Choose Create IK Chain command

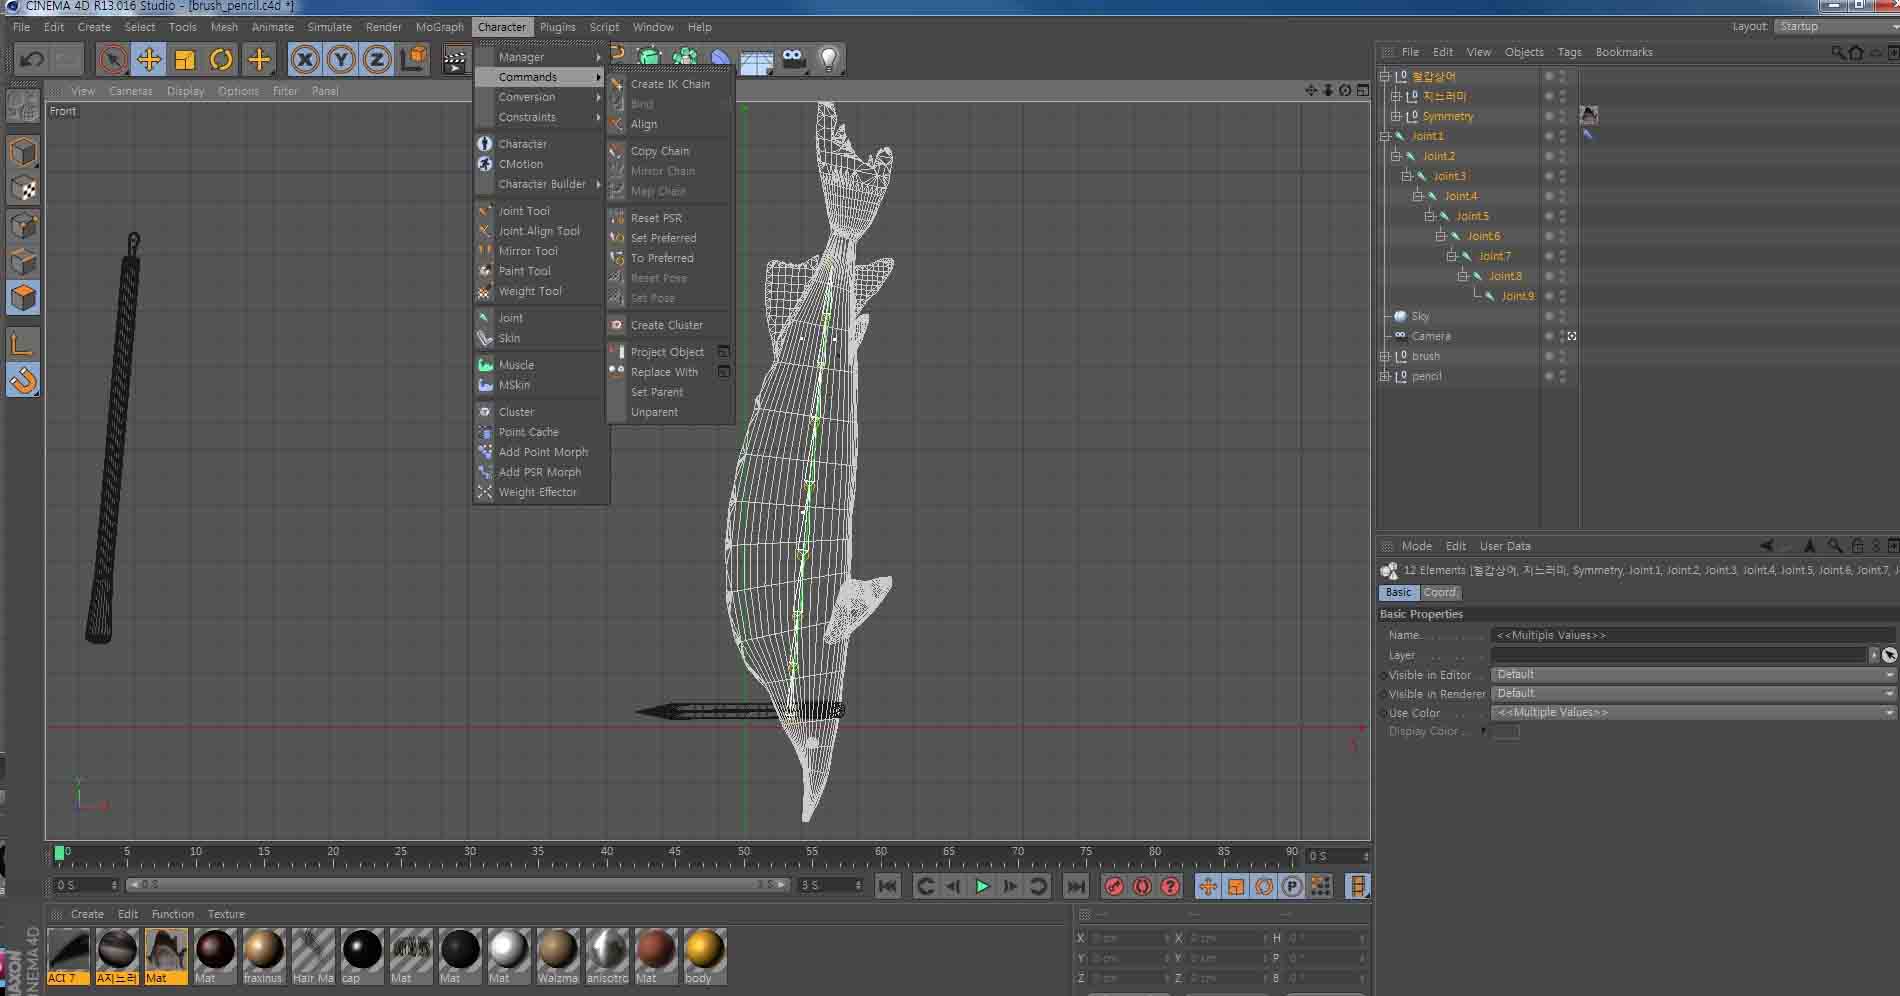tap(670, 84)
